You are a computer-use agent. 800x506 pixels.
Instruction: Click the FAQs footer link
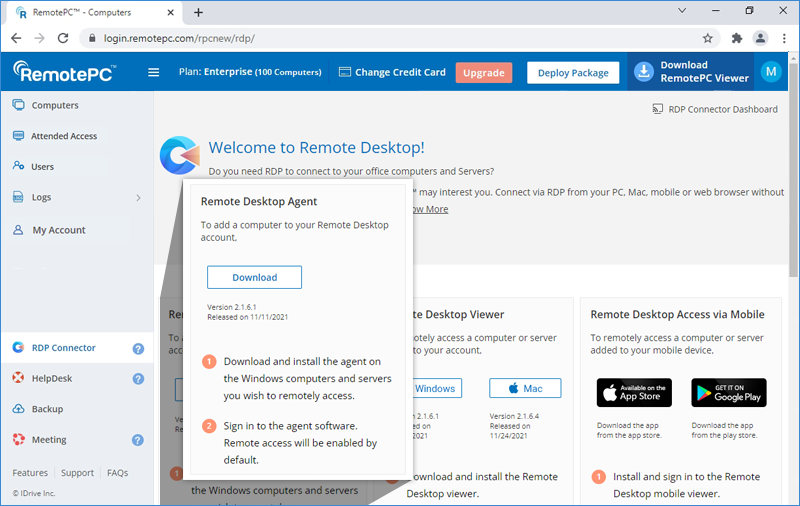click(117, 473)
